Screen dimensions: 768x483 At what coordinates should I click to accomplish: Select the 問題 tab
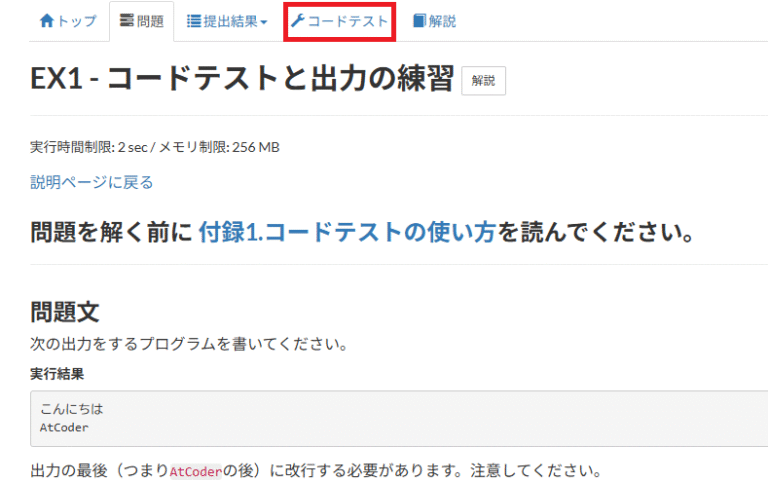(149, 21)
